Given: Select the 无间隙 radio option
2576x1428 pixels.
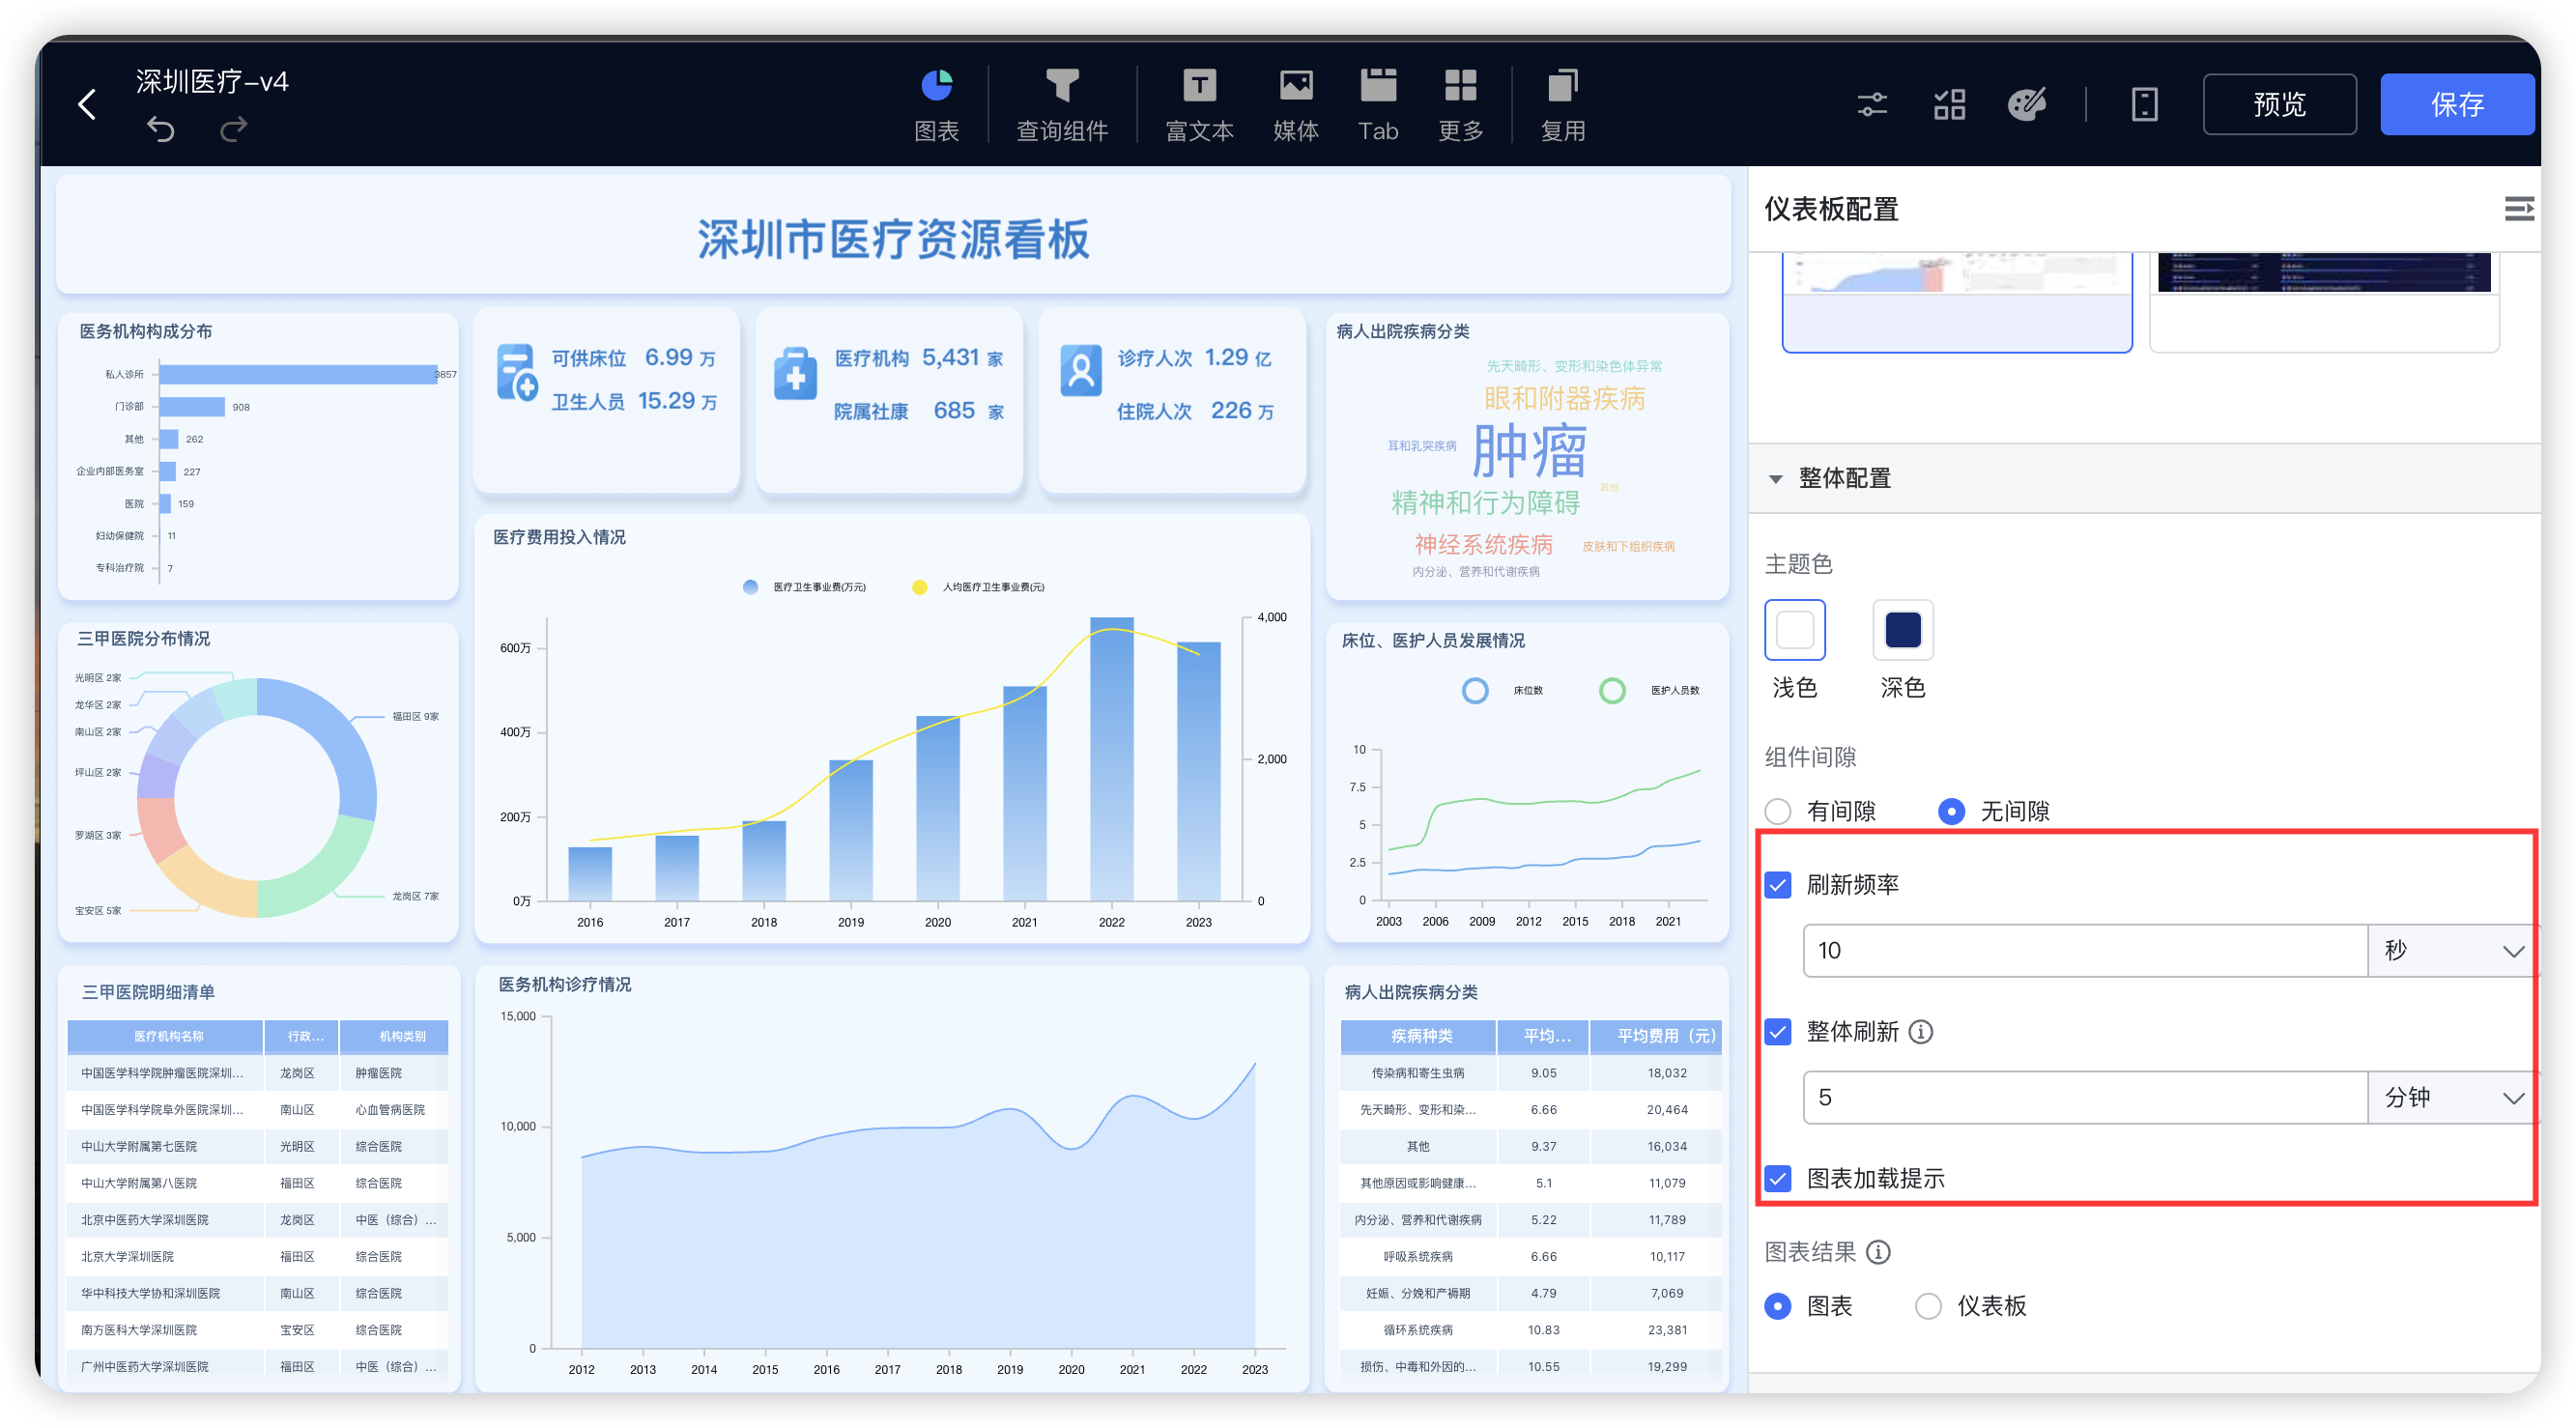Looking at the screenshot, I should 1951,811.
